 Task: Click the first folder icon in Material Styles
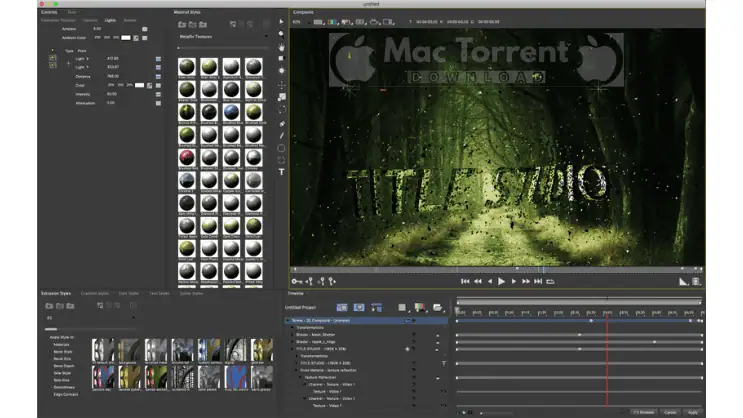click(182, 24)
